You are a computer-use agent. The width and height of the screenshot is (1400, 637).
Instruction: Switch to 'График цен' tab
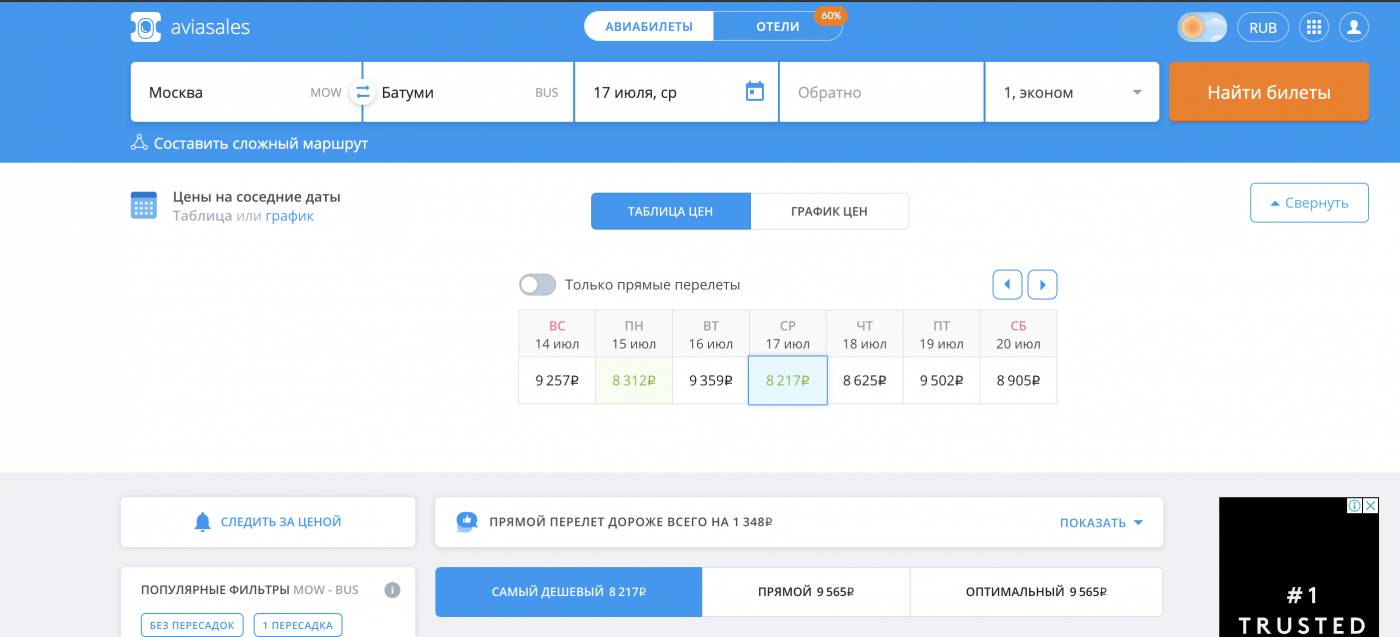tap(829, 211)
